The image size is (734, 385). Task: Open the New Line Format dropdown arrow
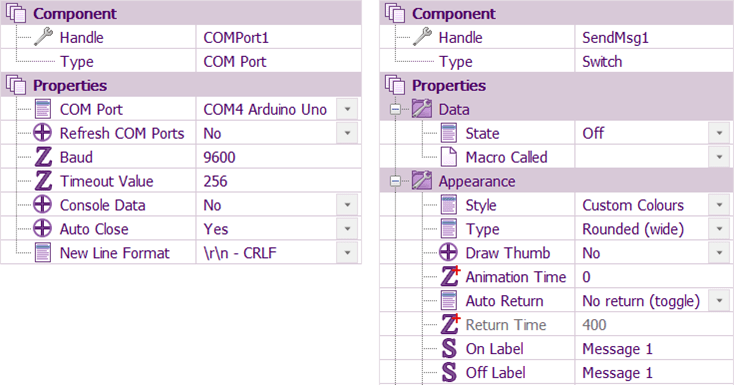click(x=347, y=252)
